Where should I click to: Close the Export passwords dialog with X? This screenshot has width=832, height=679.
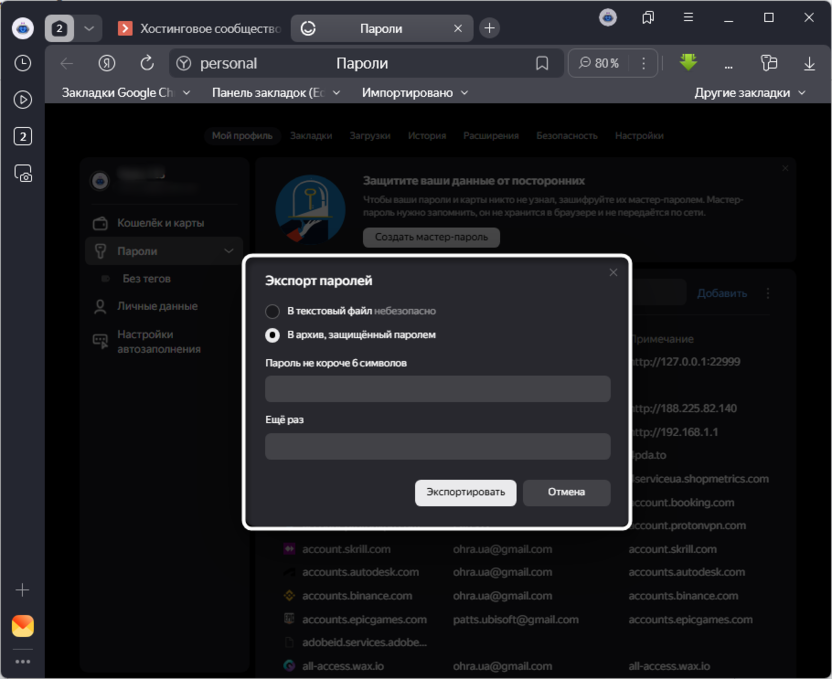[x=613, y=272]
